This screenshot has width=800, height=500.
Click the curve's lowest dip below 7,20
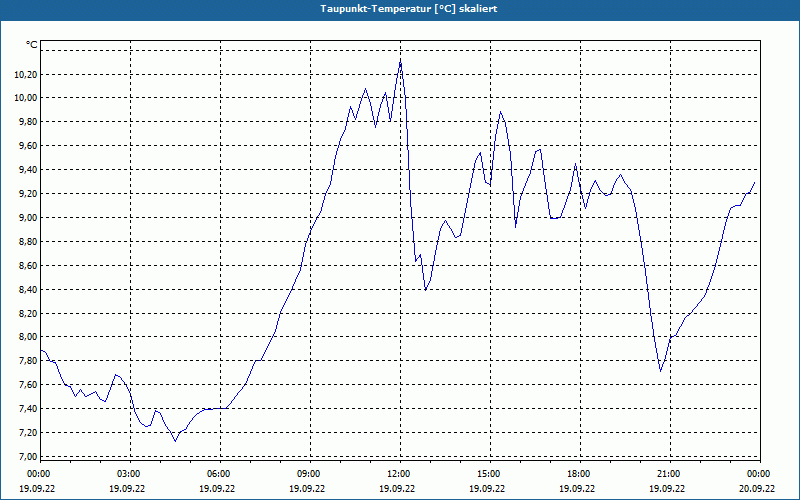pos(175,440)
